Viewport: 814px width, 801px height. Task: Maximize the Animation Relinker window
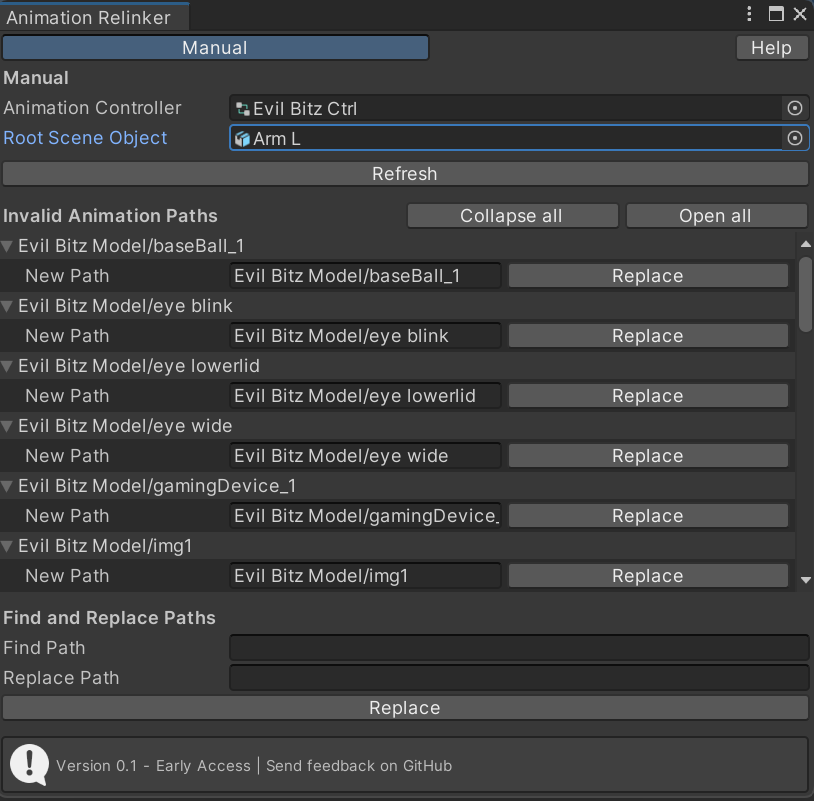pyautogui.click(x=776, y=14)
